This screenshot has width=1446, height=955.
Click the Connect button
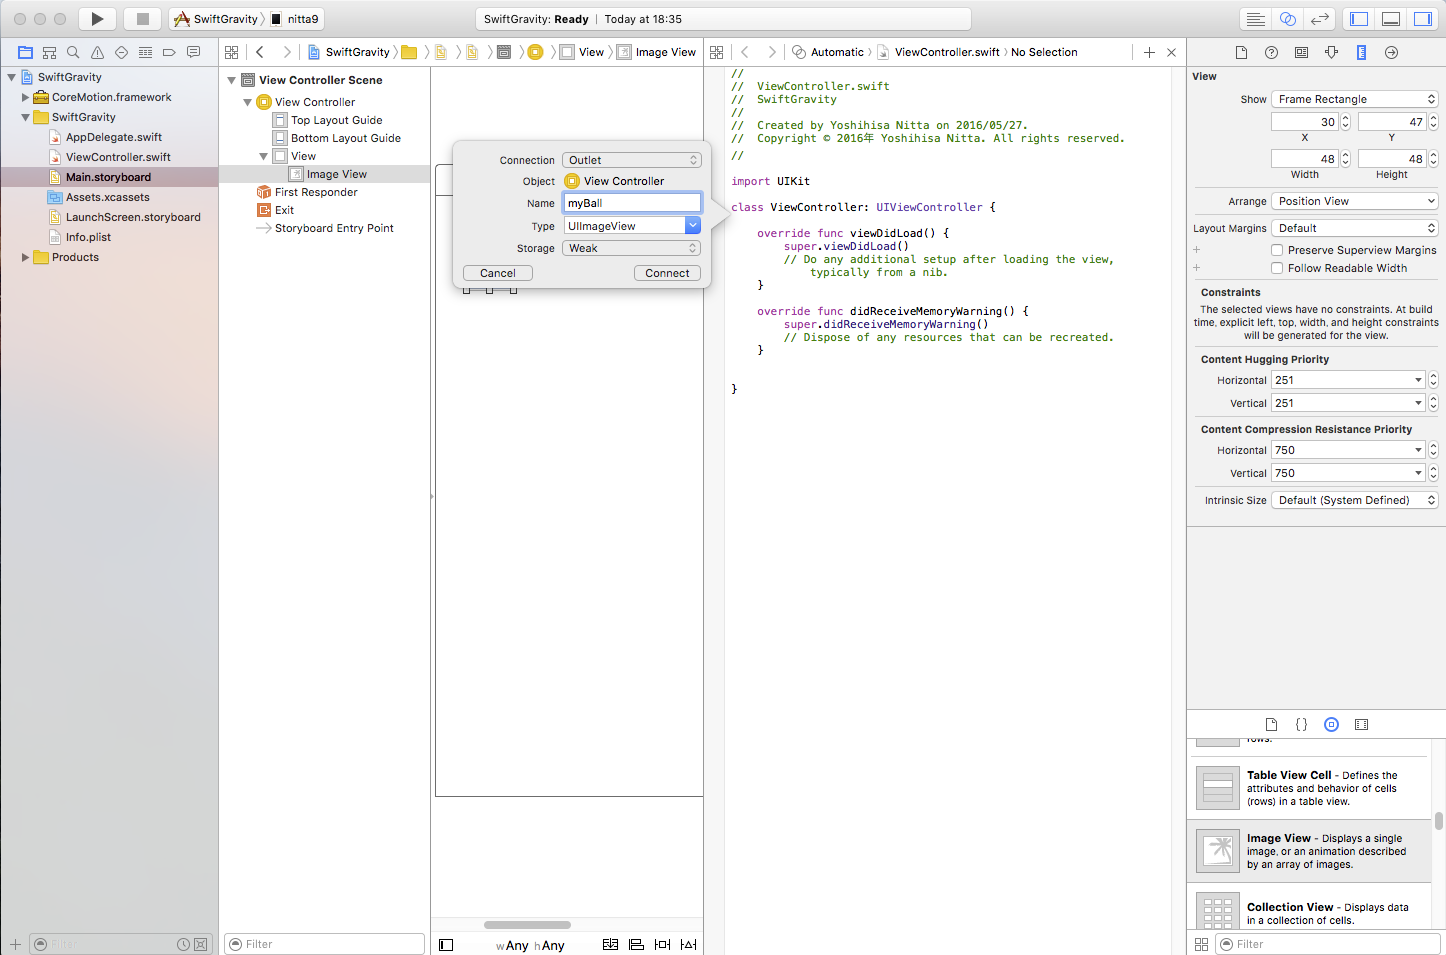(x=667, y=273)
